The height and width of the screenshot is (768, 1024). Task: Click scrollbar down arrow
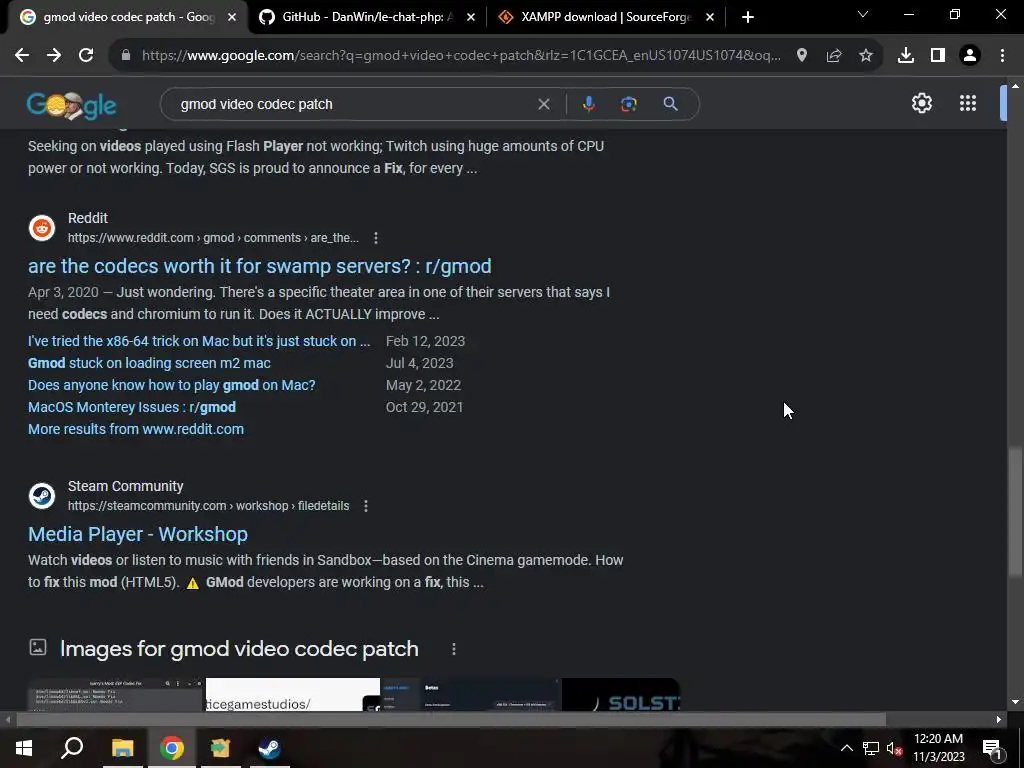pyautogui.click(x=1015, y=703)
